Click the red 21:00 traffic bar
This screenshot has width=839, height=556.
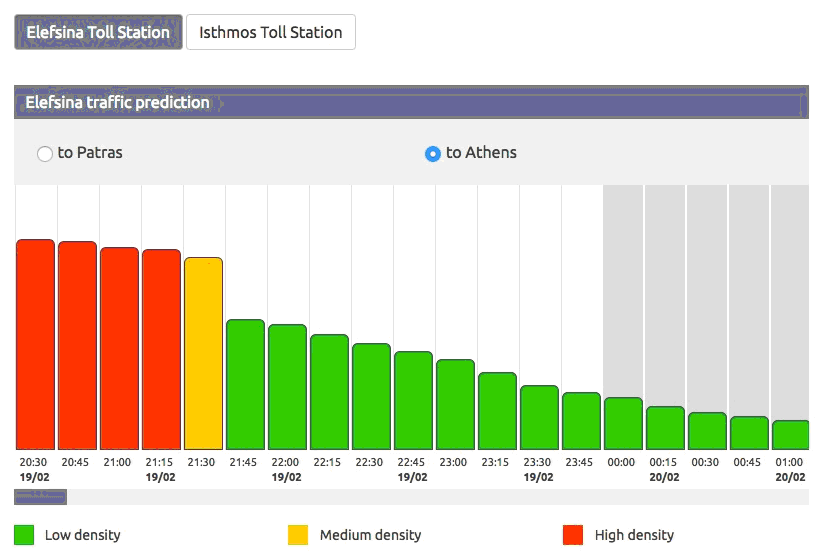pos(119,349)
